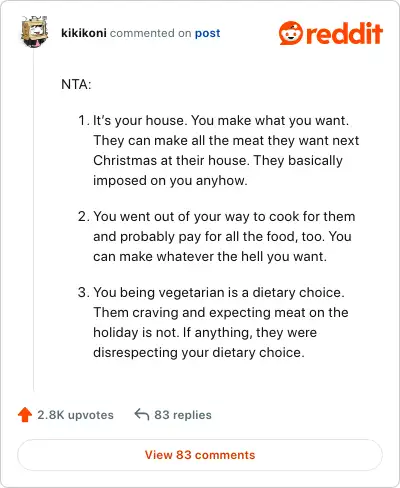Click the 'It's your house' first list paragraph

[x=226, y=150]
